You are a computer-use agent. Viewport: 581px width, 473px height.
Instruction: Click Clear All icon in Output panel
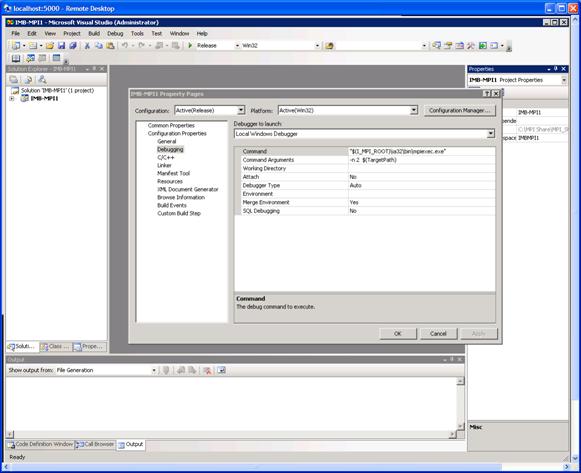(x=208, y=370)
